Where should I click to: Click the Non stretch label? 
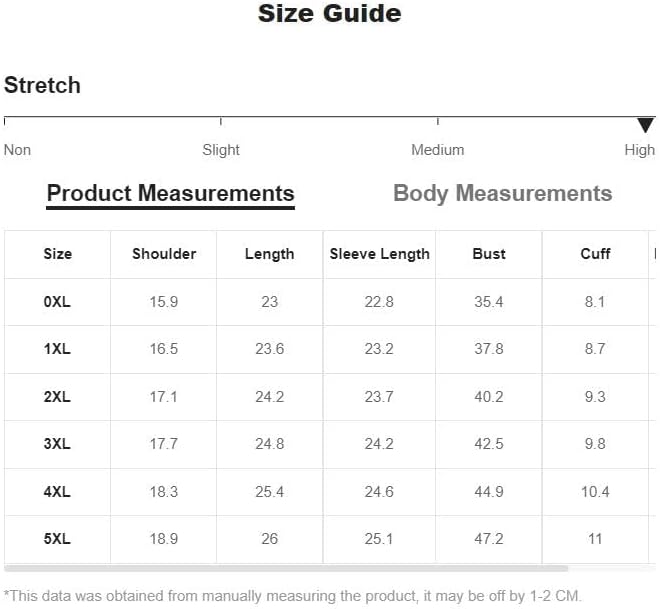(x=17, y=150)
